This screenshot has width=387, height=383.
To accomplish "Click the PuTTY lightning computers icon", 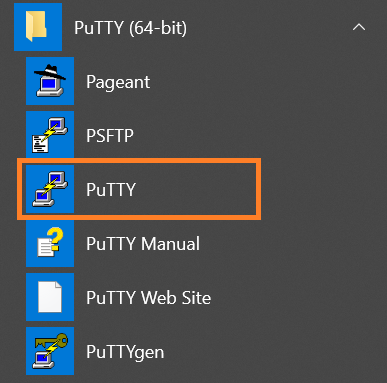I will point(50,189).
